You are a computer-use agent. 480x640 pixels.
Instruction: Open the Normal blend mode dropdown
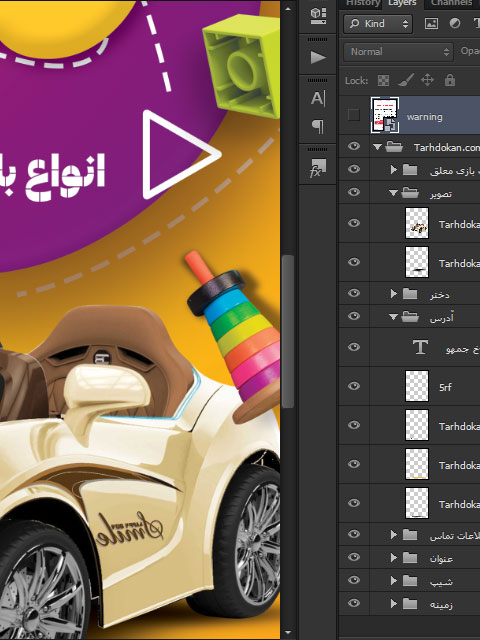[398, 52]
